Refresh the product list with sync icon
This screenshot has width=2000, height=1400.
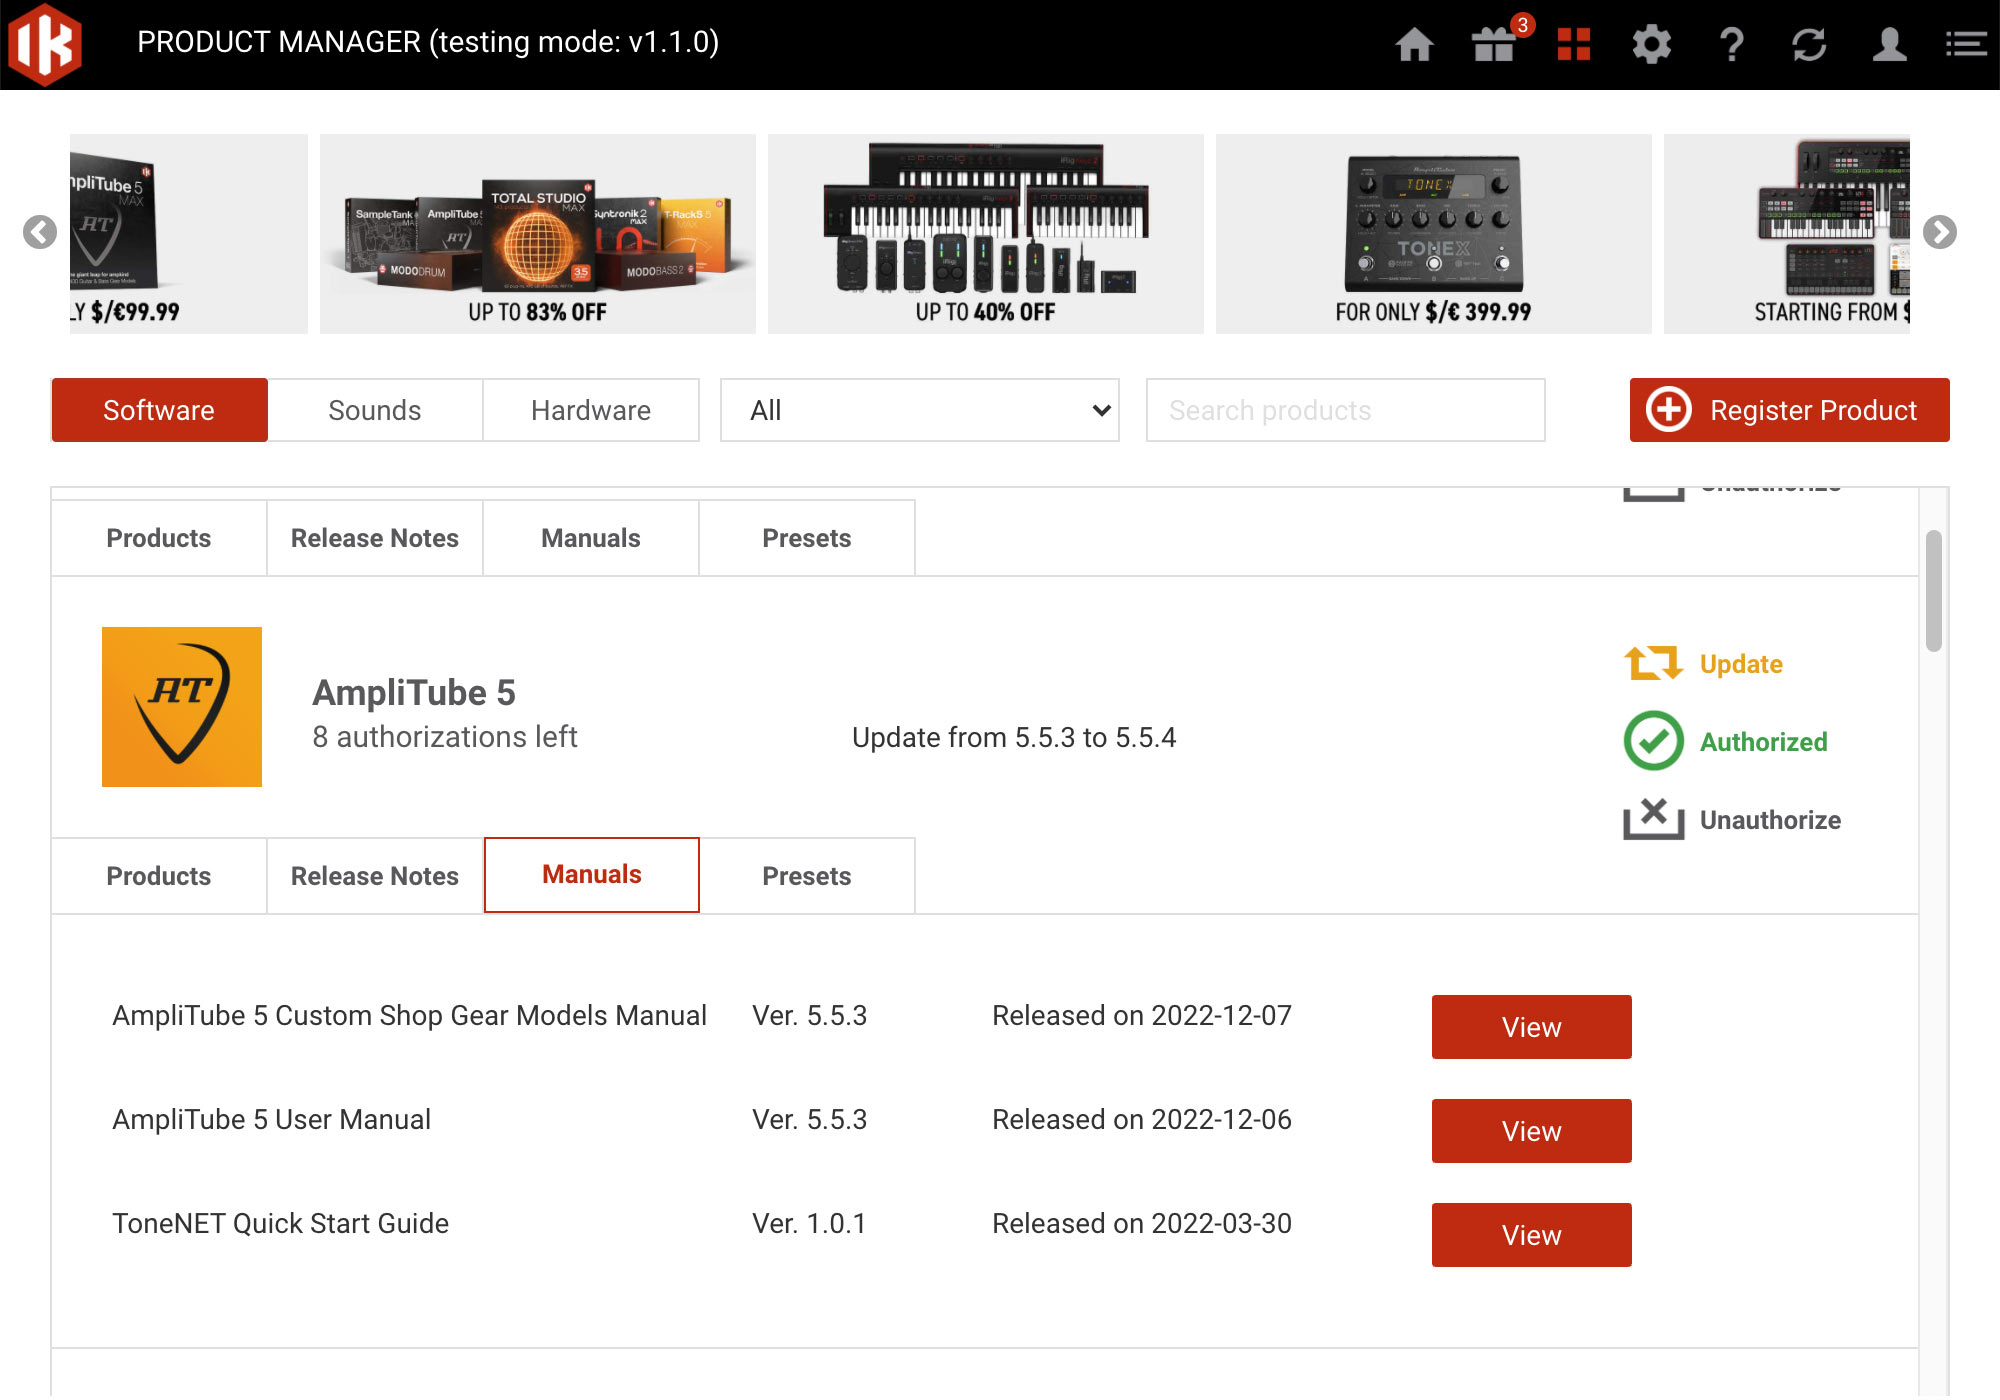pyautogui.click(x=1809, y=45)
